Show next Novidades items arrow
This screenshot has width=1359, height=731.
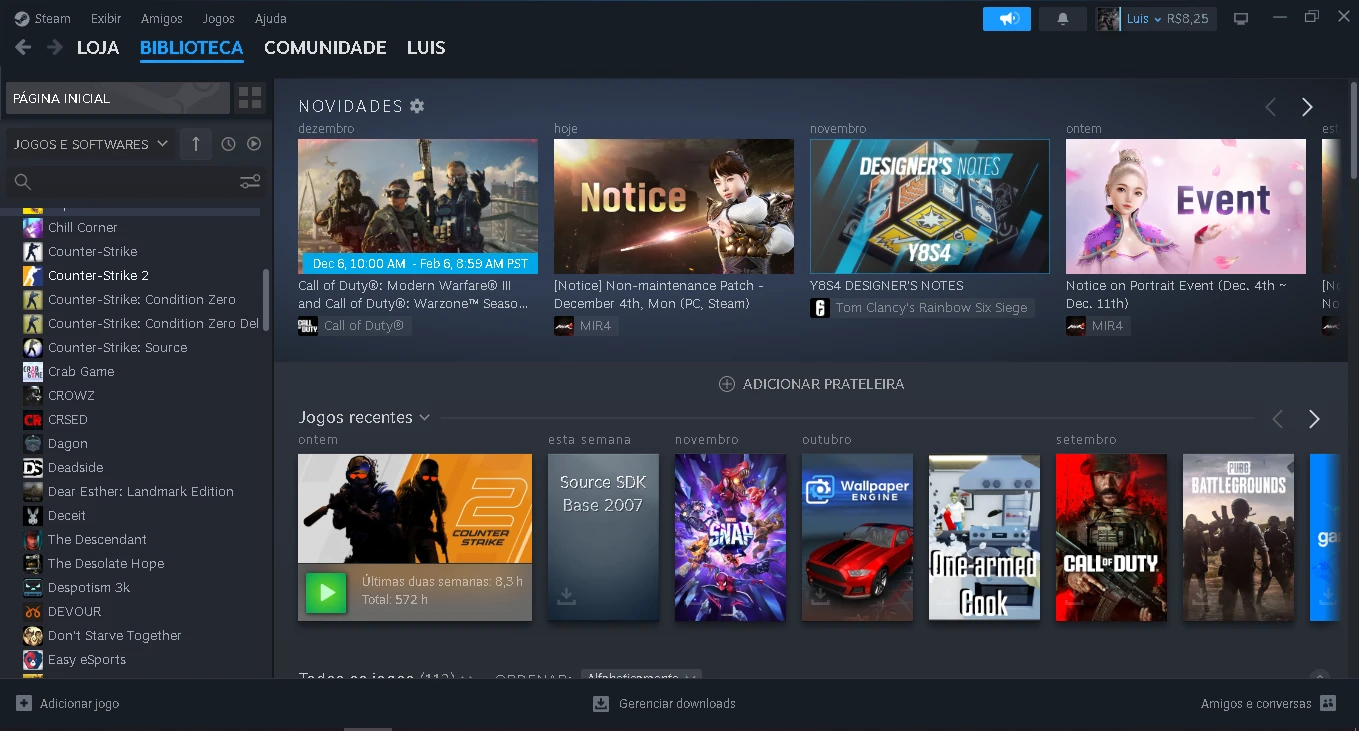(x=1307, y=107)
